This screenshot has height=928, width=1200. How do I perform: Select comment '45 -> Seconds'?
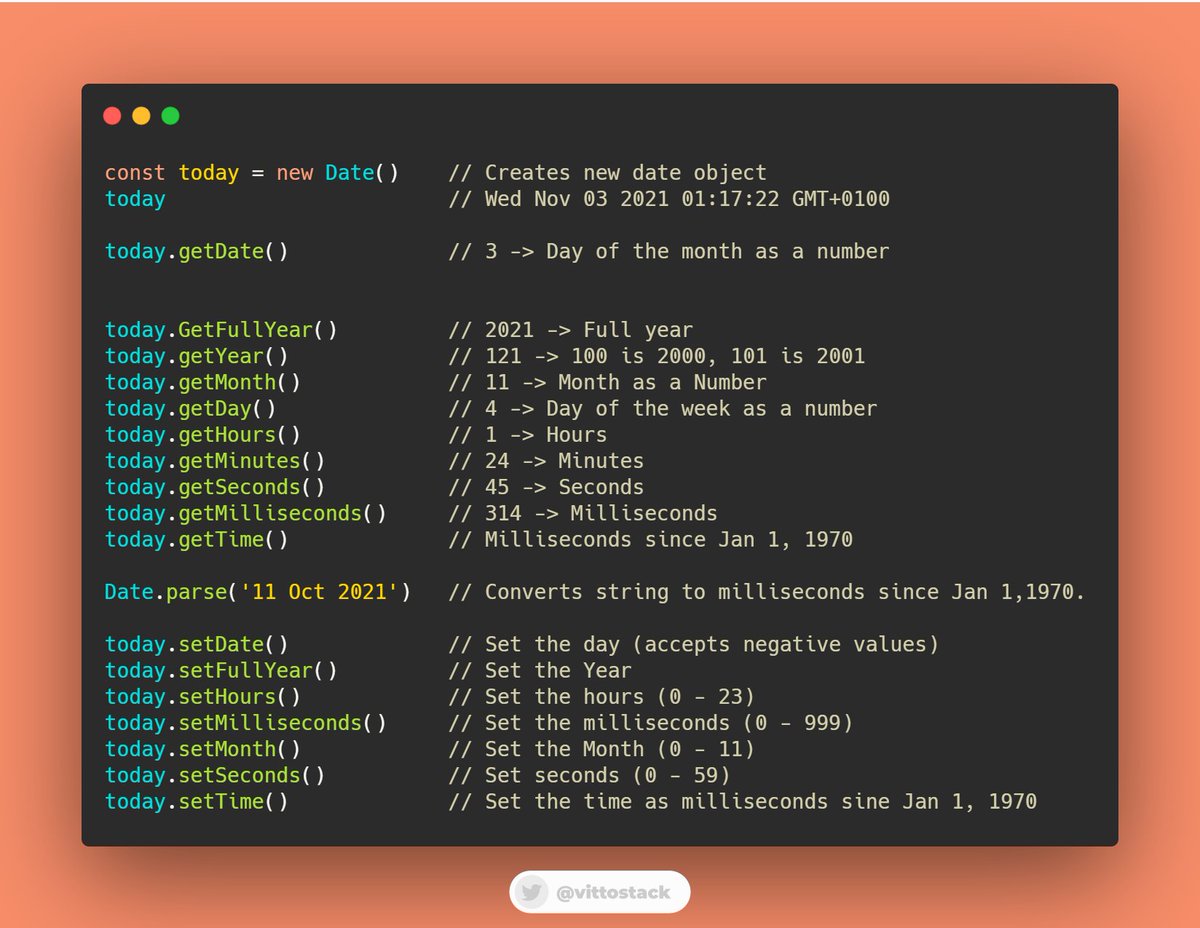click(564, 487)
